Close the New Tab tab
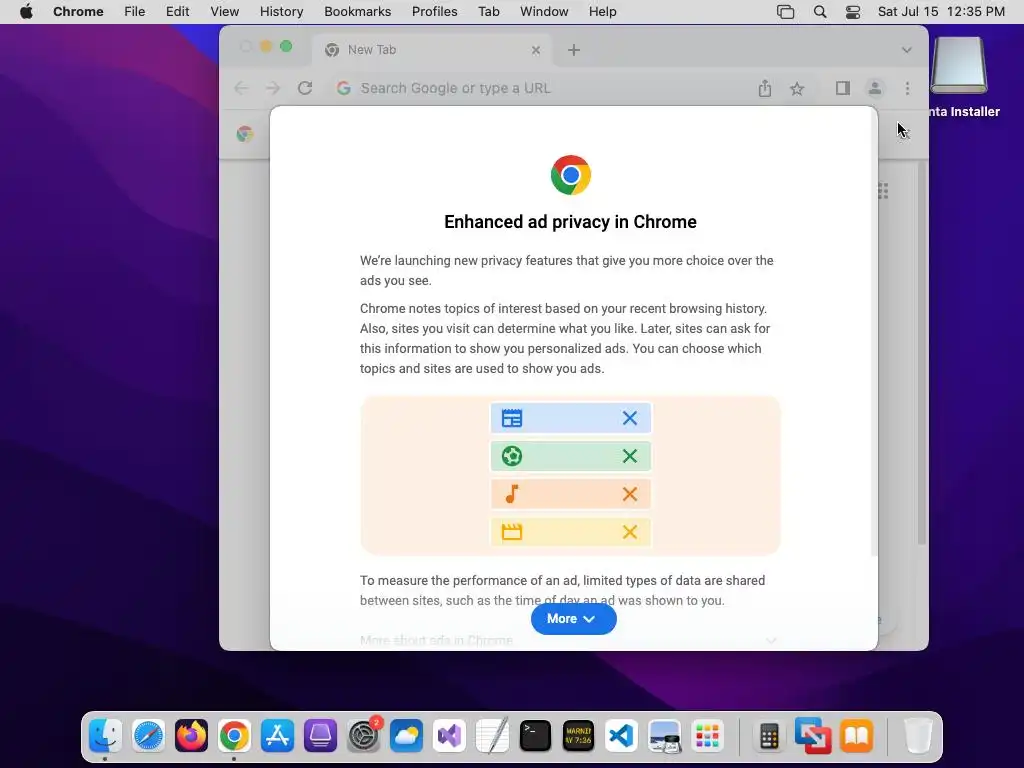1024x768 pixels. tap(536, 50)
